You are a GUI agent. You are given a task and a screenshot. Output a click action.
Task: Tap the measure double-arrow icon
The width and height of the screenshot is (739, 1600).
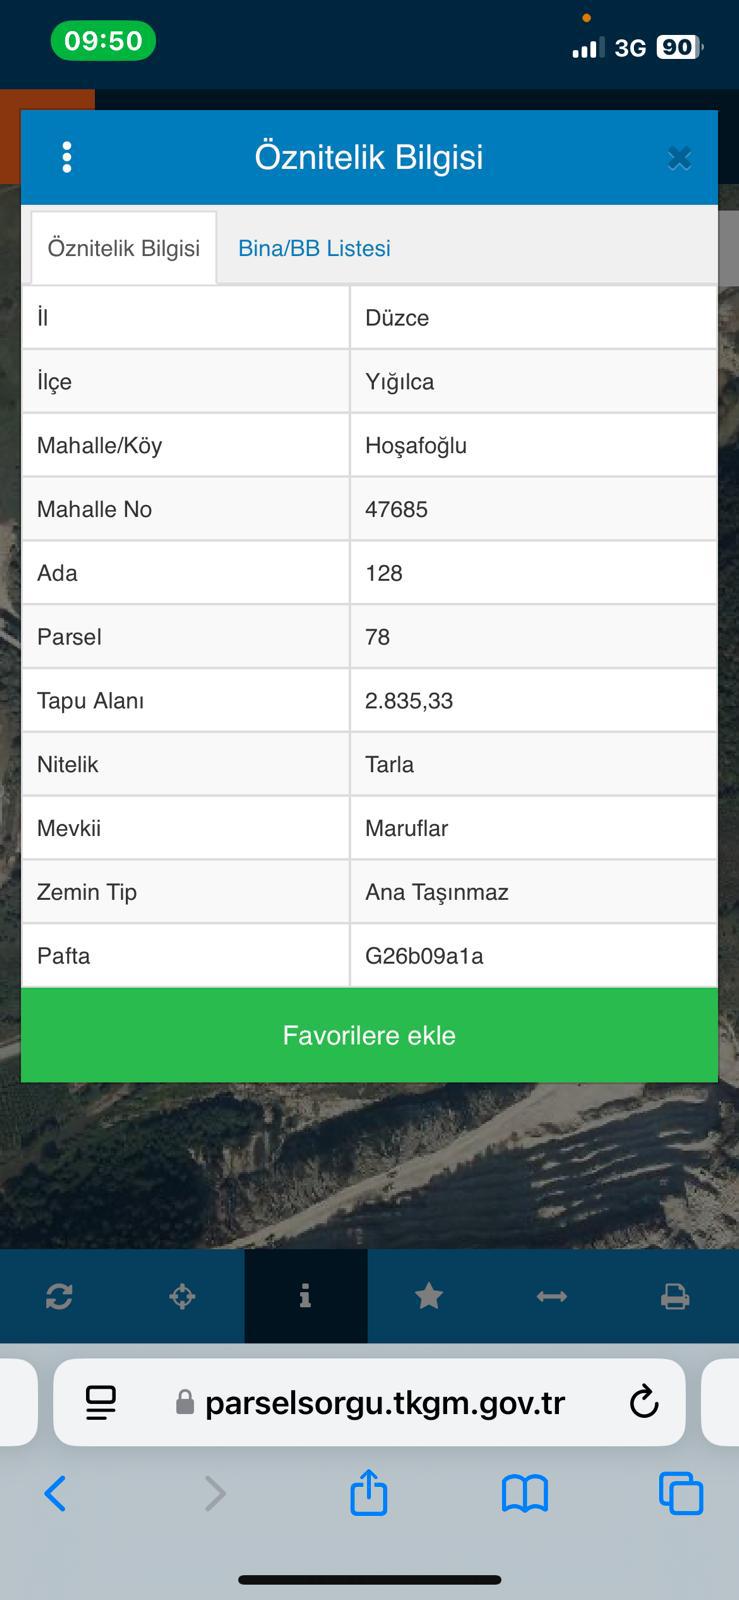click(552, 1297)
